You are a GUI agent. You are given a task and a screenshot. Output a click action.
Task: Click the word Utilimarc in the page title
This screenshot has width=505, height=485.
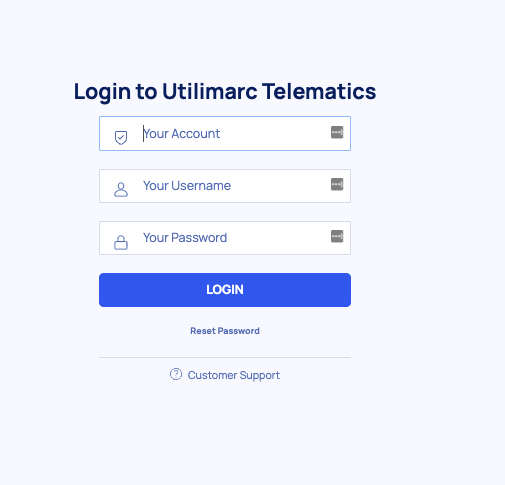(x=210, y=91)
